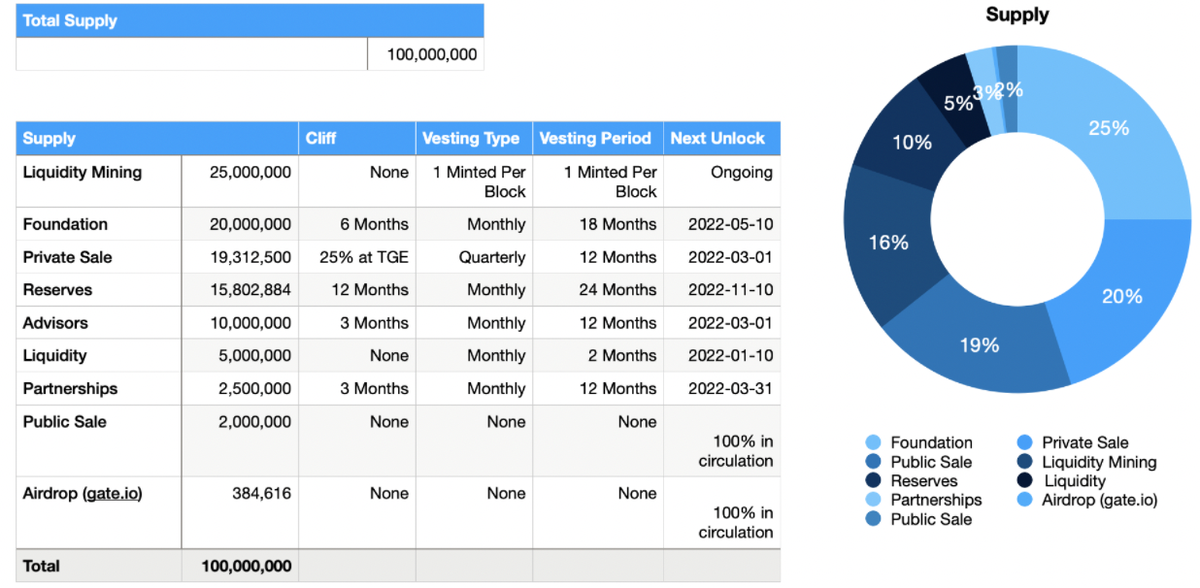Viewport: 1200px width, 588px height.
Task: Select the Total Supply header cell
Action: pos(249,20)
